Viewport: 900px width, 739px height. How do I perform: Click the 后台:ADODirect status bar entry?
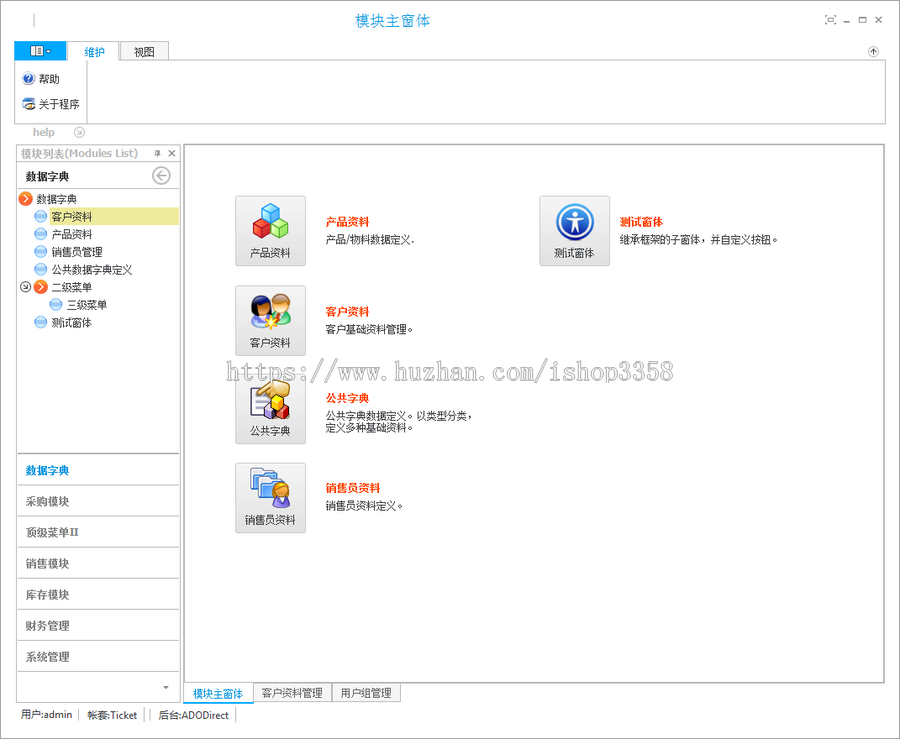click(x=193, y=715)
